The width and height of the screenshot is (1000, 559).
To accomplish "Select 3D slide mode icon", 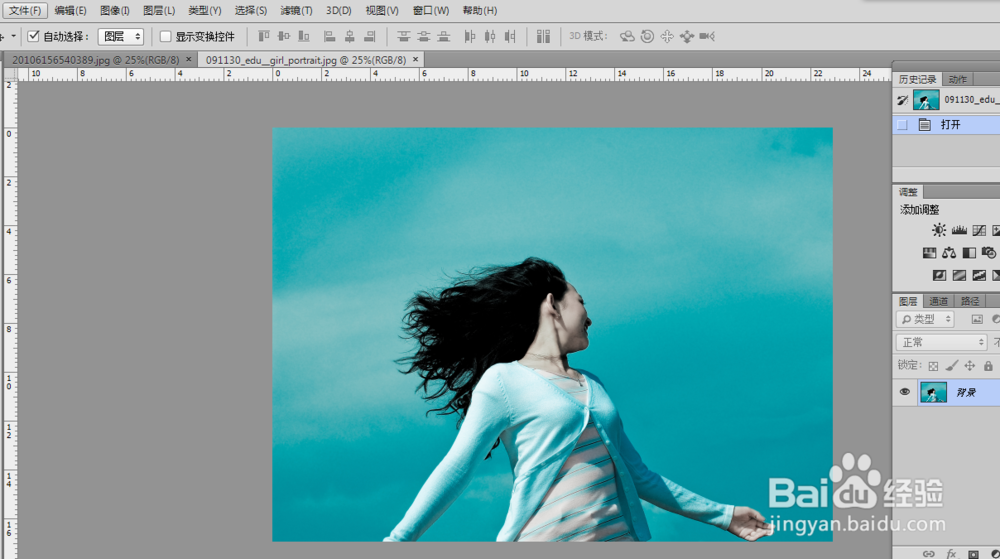I will coord(687,36).
